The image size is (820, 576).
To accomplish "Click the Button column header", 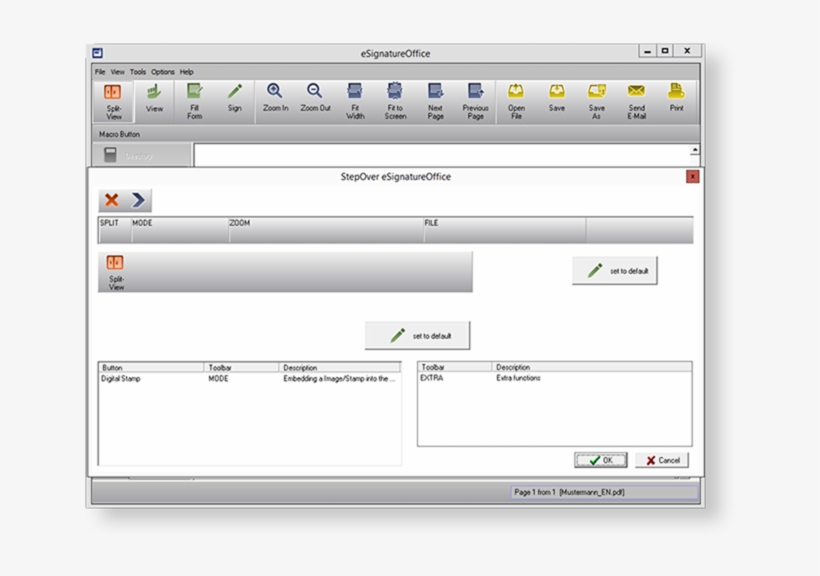I will (151, 367).
